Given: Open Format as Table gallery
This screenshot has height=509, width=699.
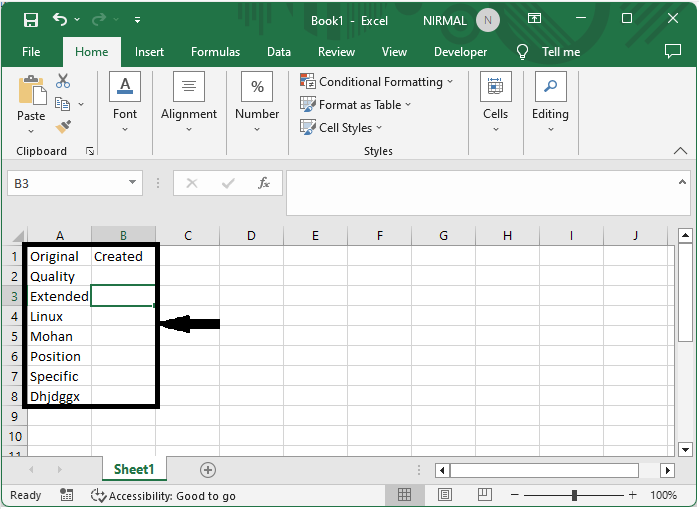Looking at the screenshot, I should pyautogui.click(x=355, y=105).
